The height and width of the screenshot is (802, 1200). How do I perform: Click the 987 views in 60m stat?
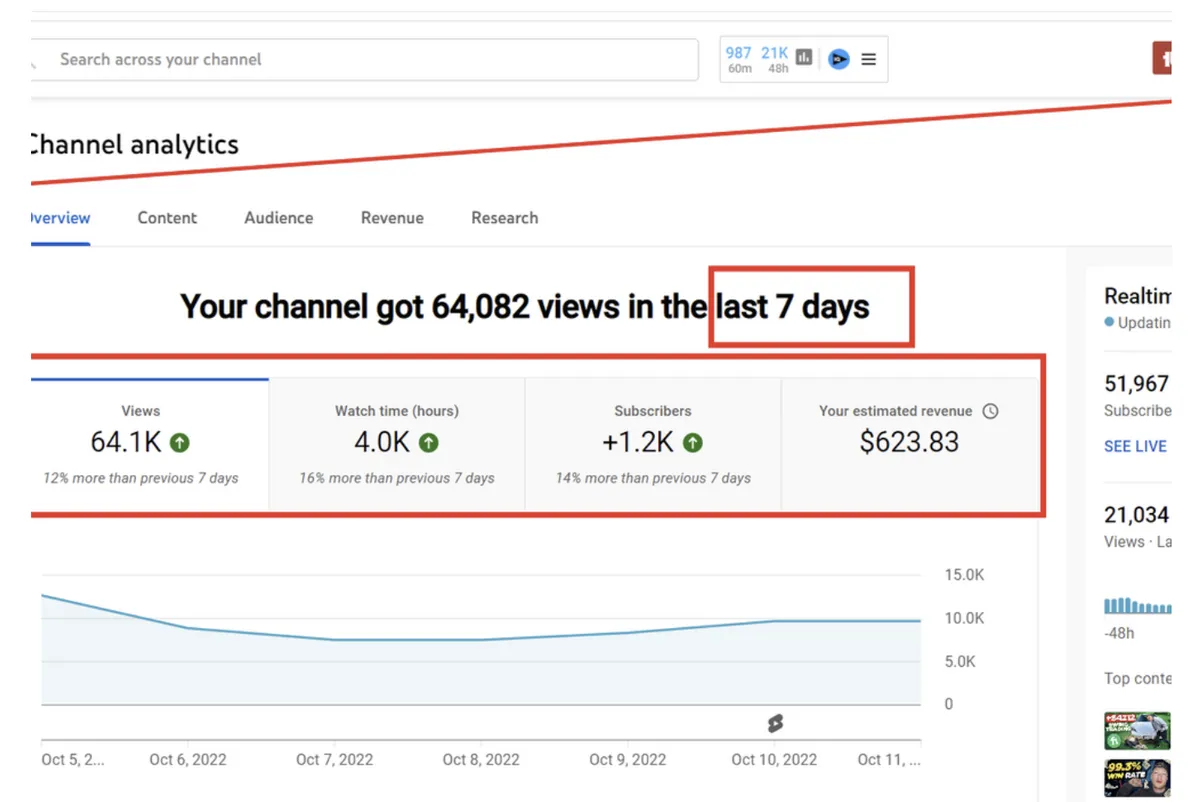(x=739, y=59)
